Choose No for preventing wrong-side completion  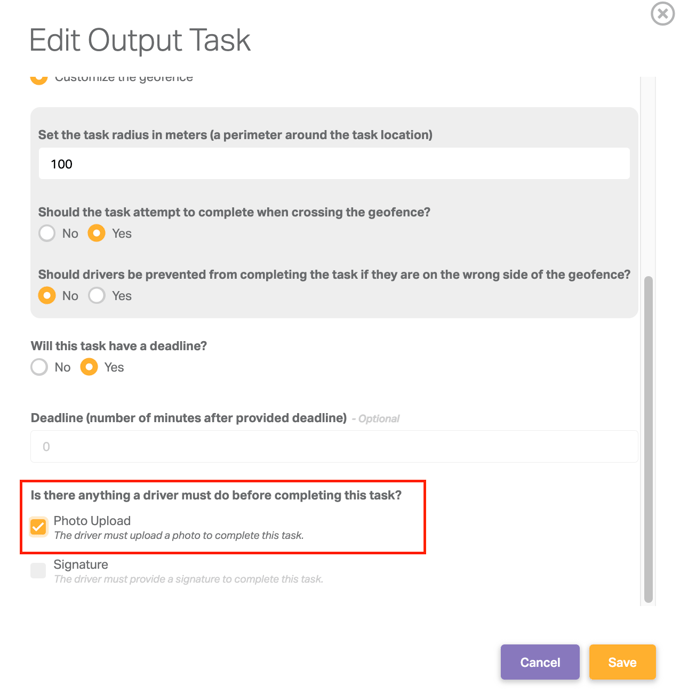pyautogui.click(x=47, y=296)
